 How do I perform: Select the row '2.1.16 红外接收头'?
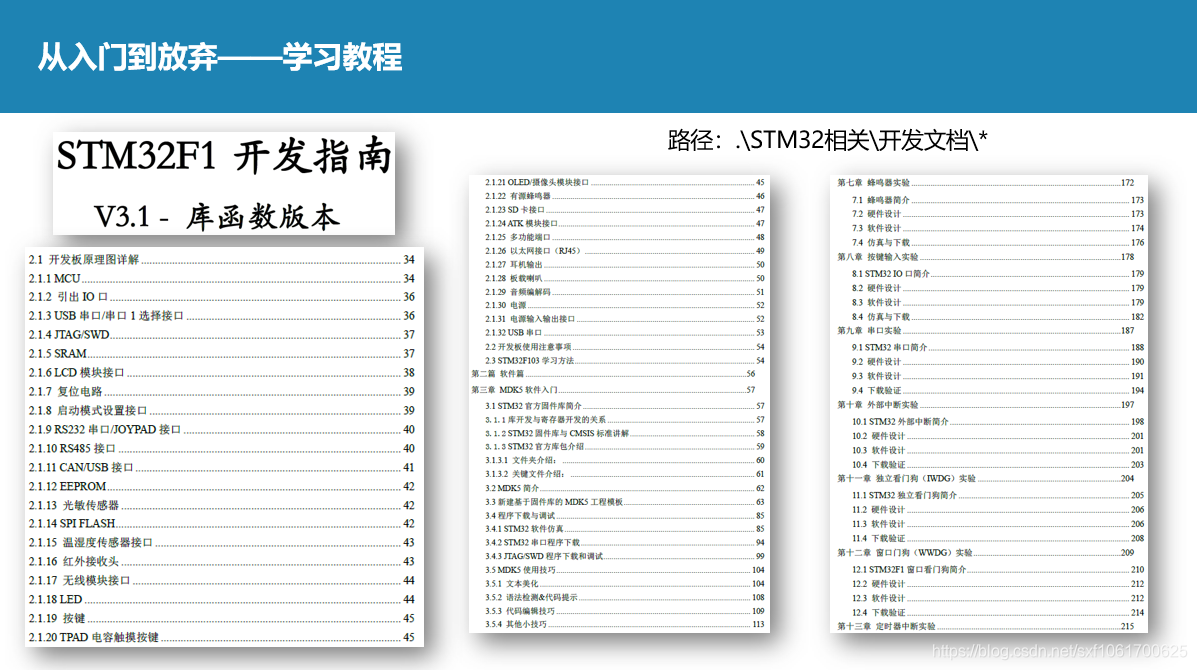(x=221, y=562)
